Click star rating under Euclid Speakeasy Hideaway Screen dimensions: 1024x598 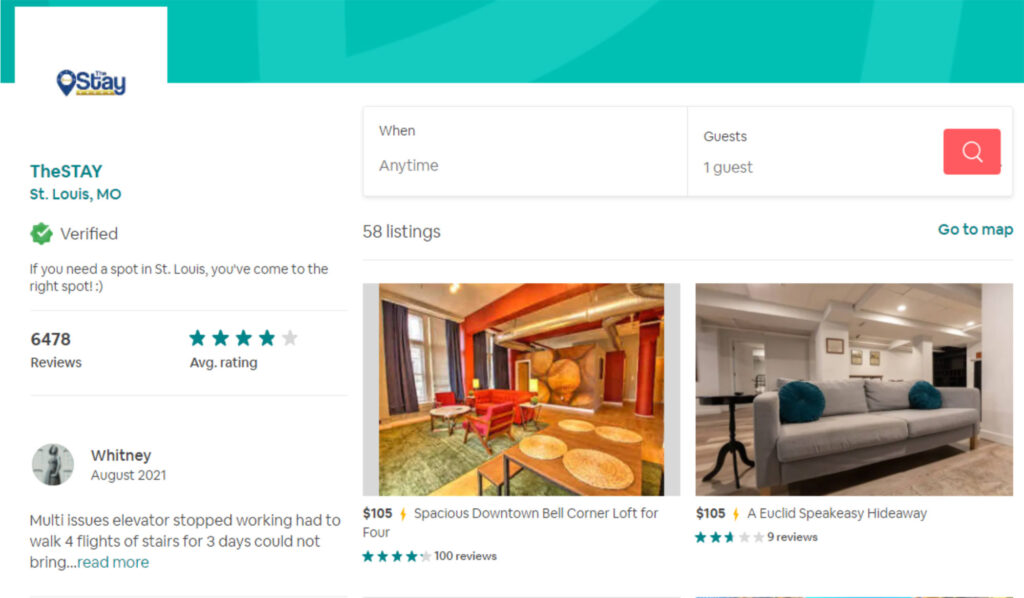pos(729,537)
